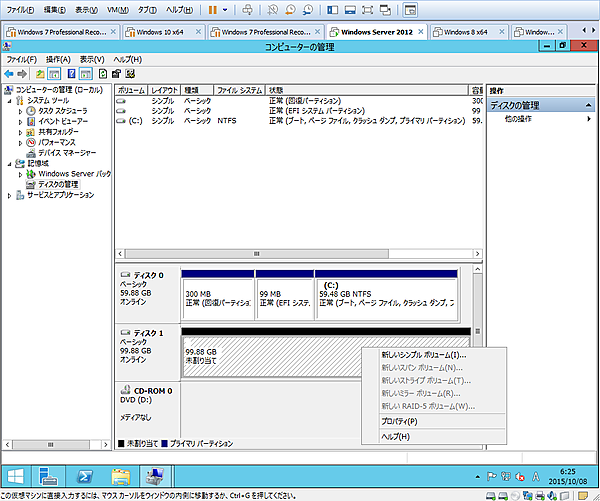This screenshot has height=501, width=600.
Task: Open the 操作(A) menu in menu bar
Action: point(58,59)
